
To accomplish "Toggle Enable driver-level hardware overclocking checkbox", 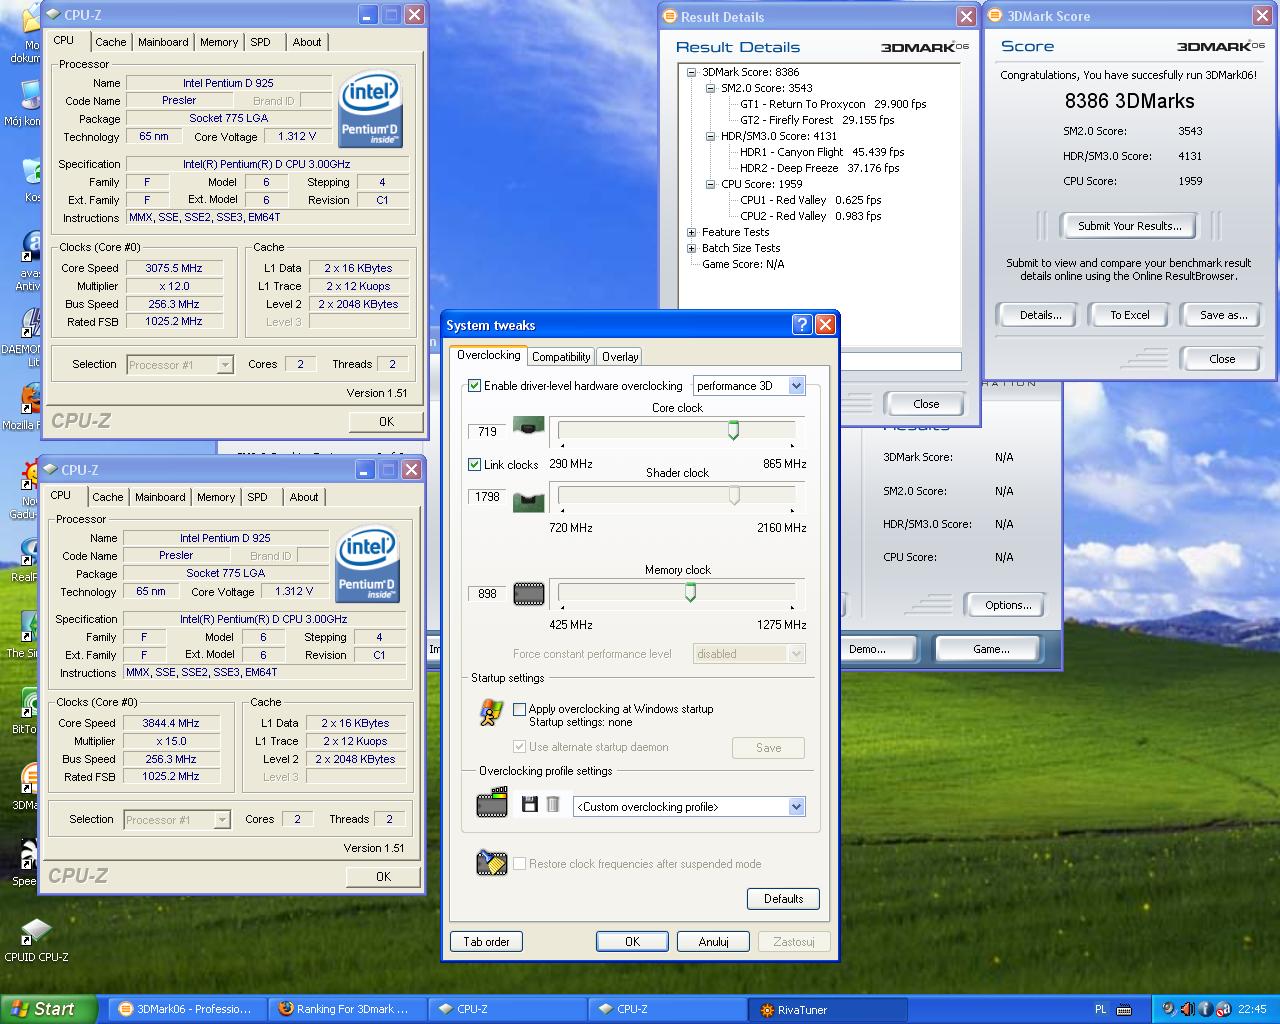I will (475, 385).
